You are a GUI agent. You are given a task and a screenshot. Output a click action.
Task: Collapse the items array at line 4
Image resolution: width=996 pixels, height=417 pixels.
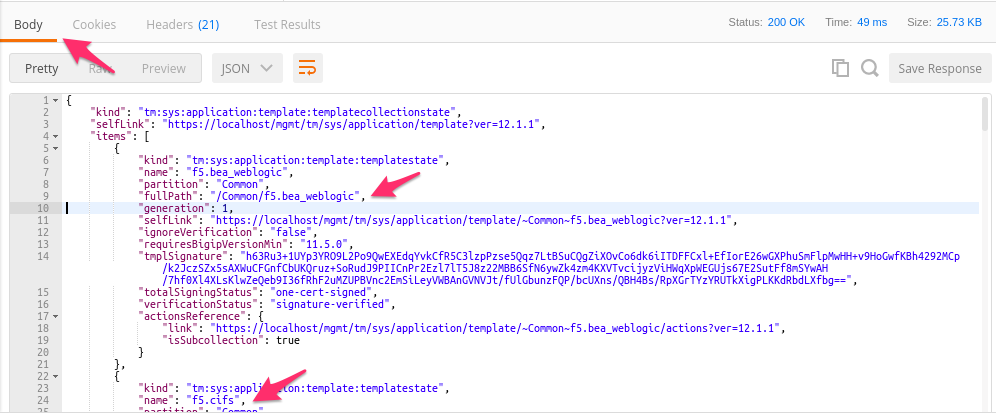click(55, 135)
